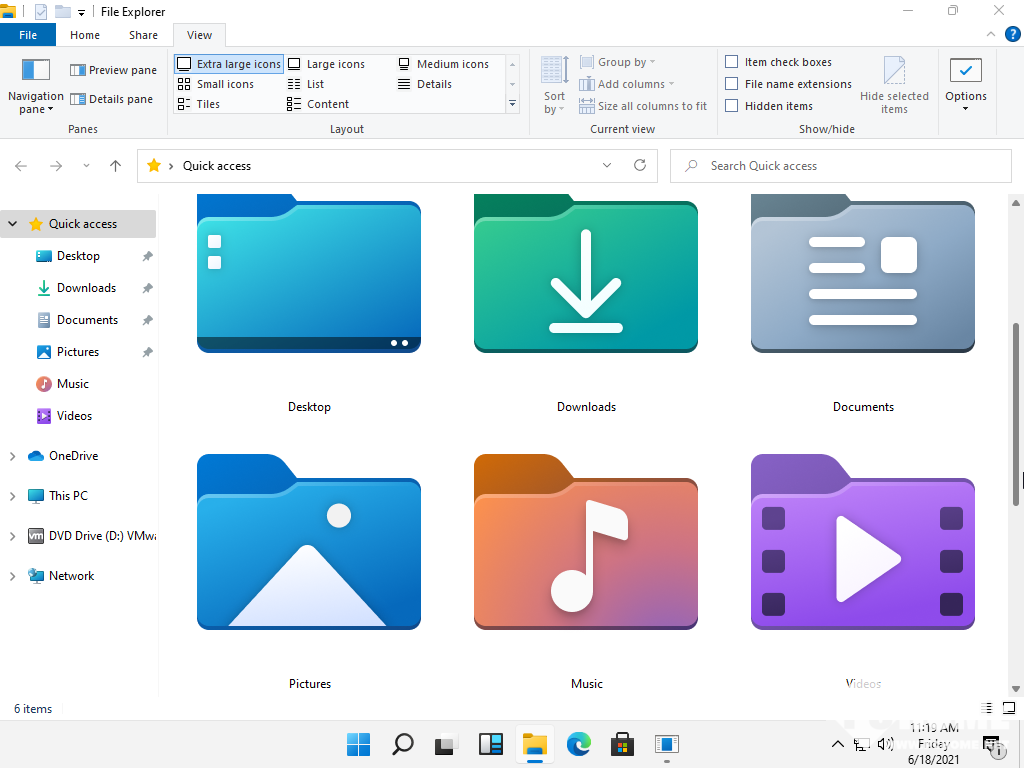The height and width of the screenshot is (768, 1024).
Task: Collapse Quick access in tree
Action: [12, 224]
